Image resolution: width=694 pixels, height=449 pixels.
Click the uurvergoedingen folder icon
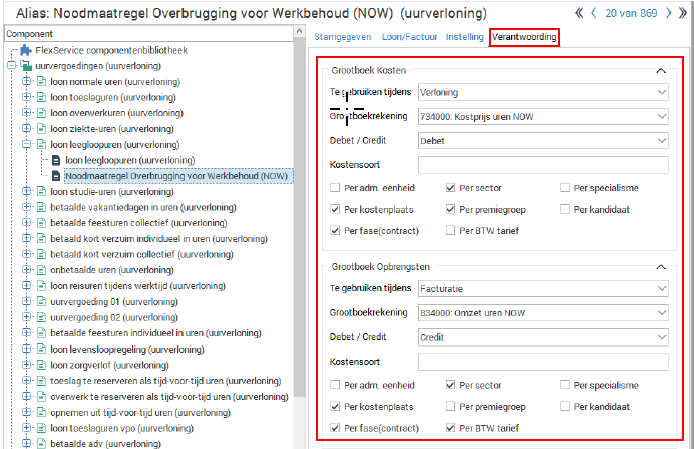26,66
